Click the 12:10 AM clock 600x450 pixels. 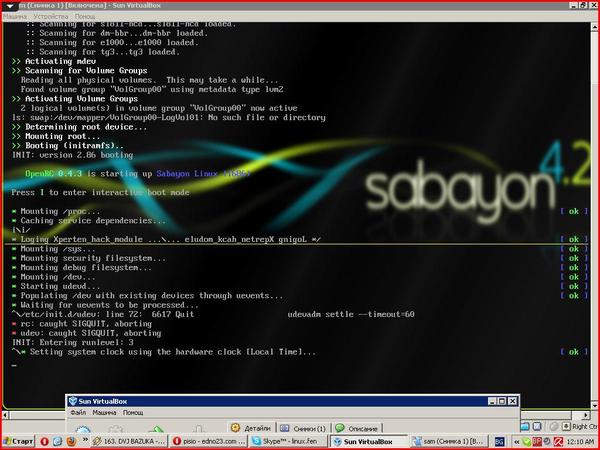coord(580,442)
